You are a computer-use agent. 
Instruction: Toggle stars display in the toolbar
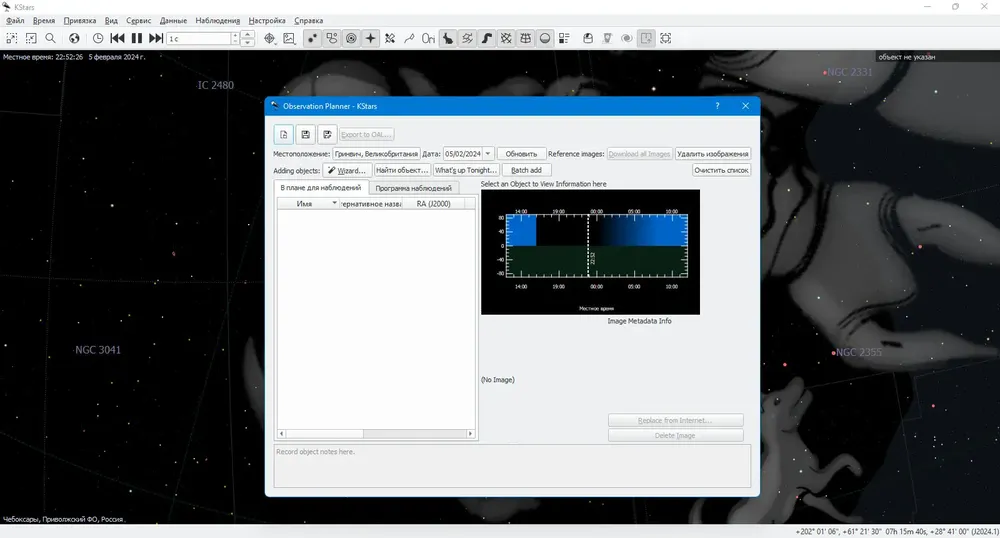tap(312, 38)
